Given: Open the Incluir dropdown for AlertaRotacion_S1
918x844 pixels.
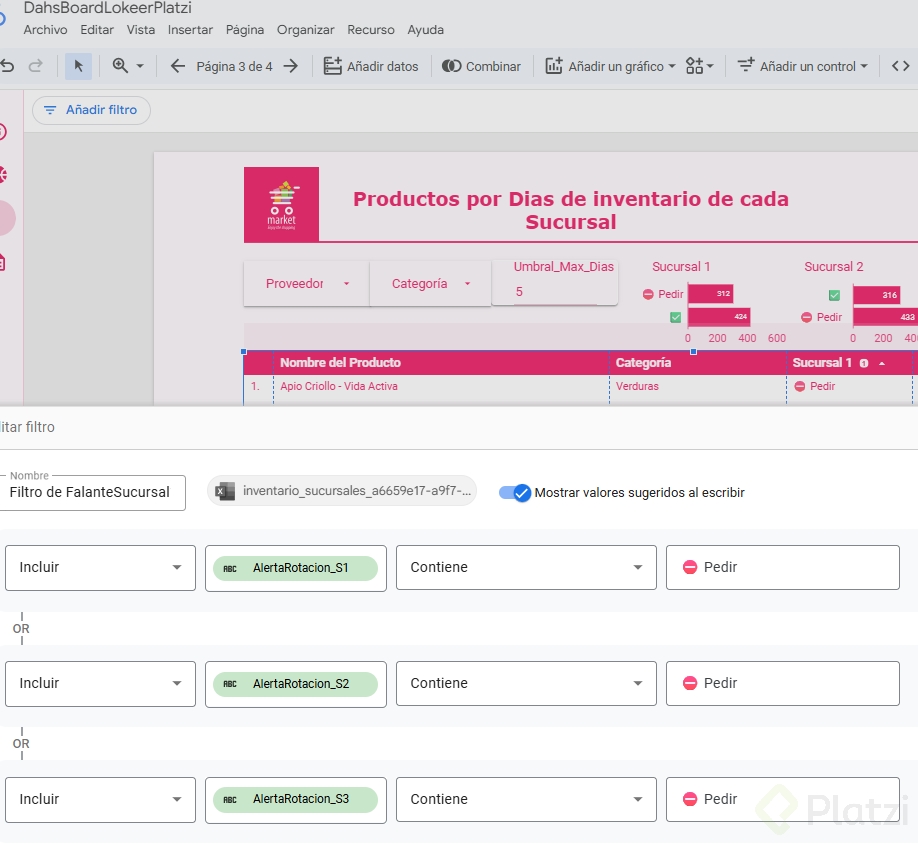Looking at the screenshot, I should coord(100,568).
